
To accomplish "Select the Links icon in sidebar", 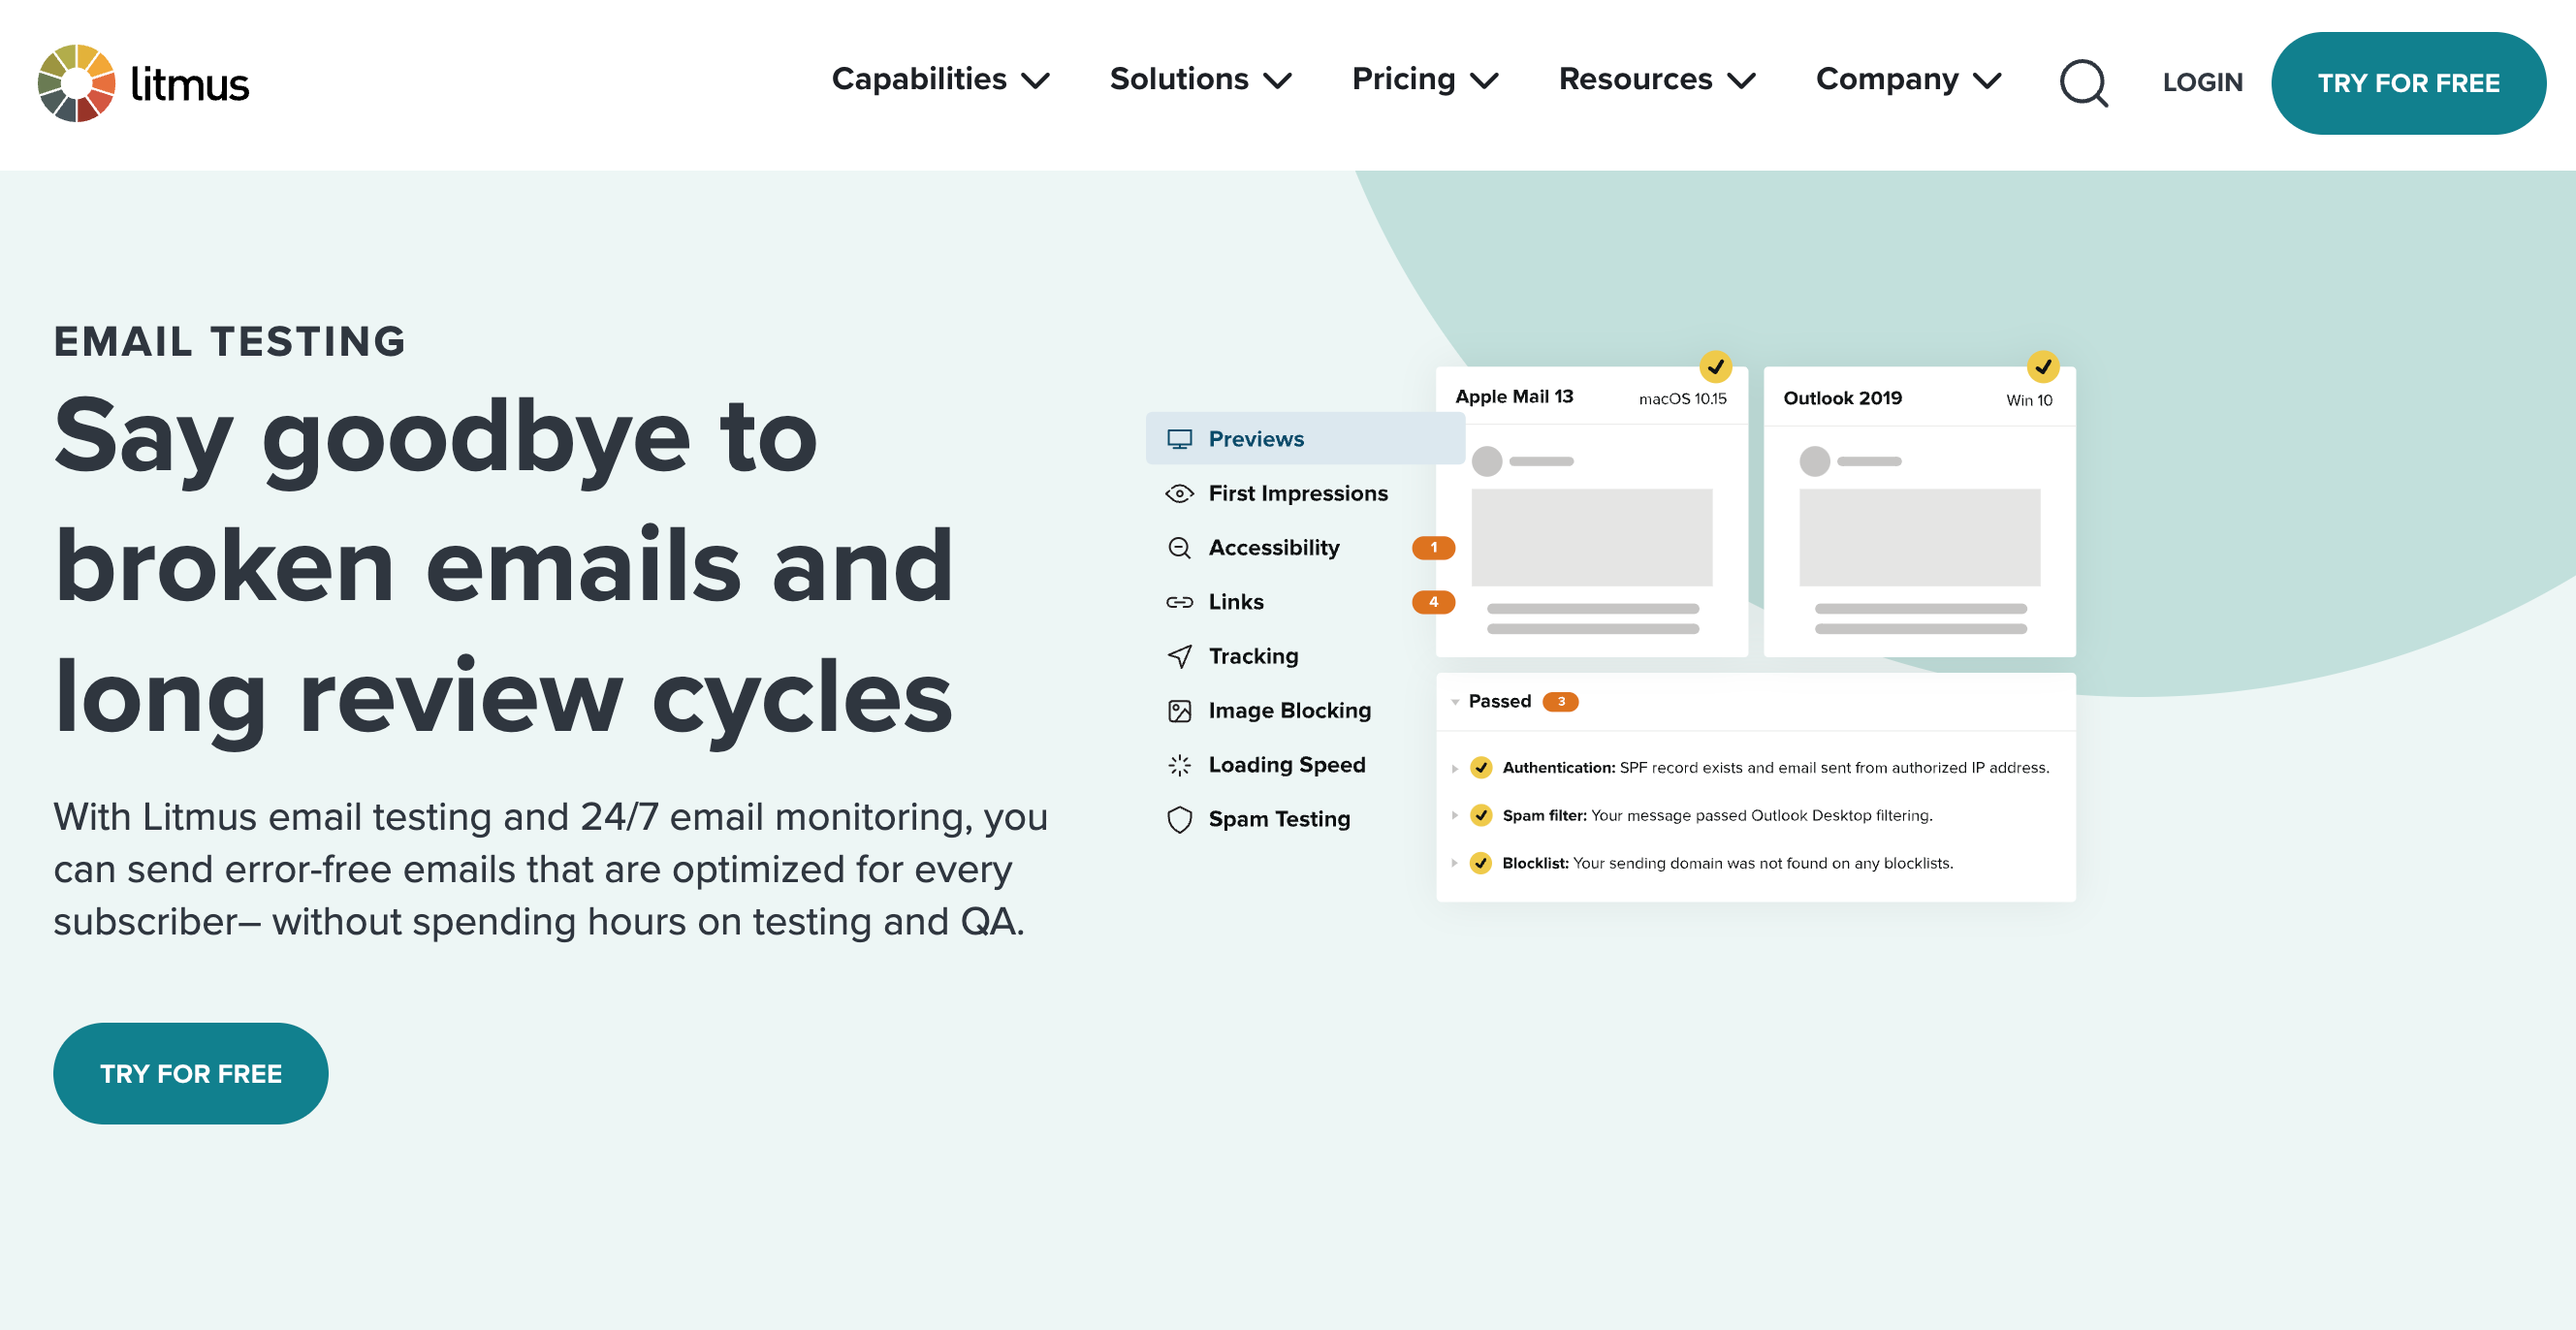I will pyautogui.click(x=1177, y=601).
